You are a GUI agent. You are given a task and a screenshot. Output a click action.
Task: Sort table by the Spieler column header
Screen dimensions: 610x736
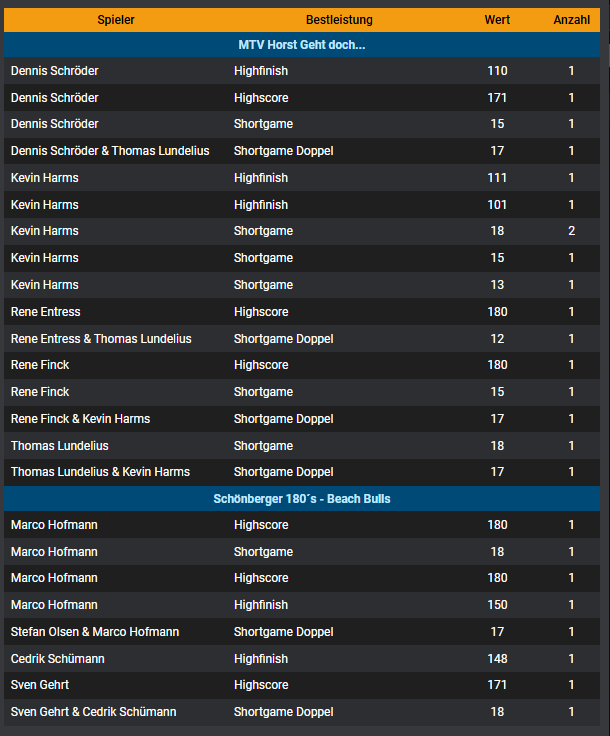tap(116, 20)
